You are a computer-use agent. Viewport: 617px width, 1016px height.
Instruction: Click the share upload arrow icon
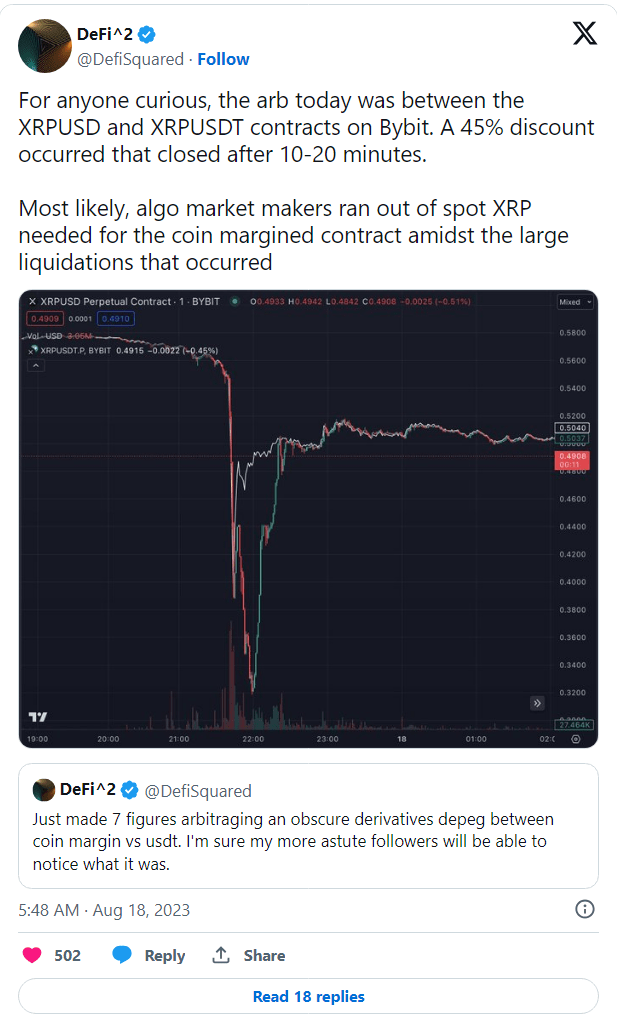pyautogui.click(x=221, y=954)
